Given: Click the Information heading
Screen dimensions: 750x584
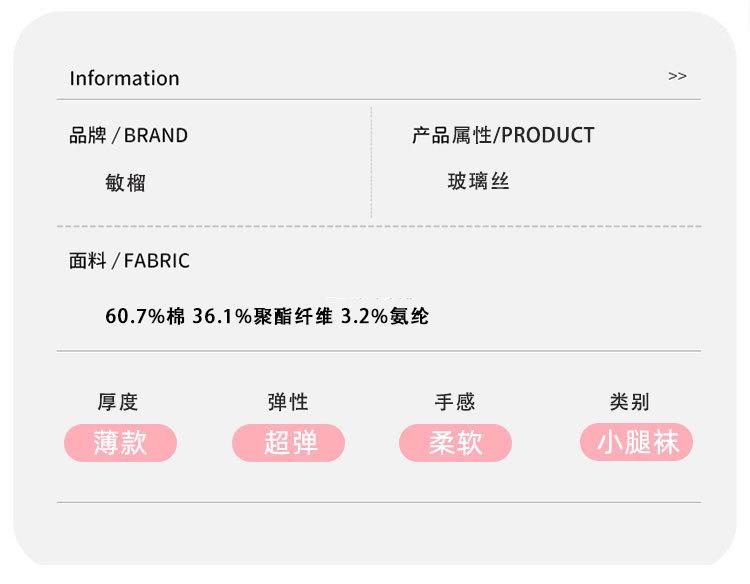Looking at the screenshot, I should [124, 78].
